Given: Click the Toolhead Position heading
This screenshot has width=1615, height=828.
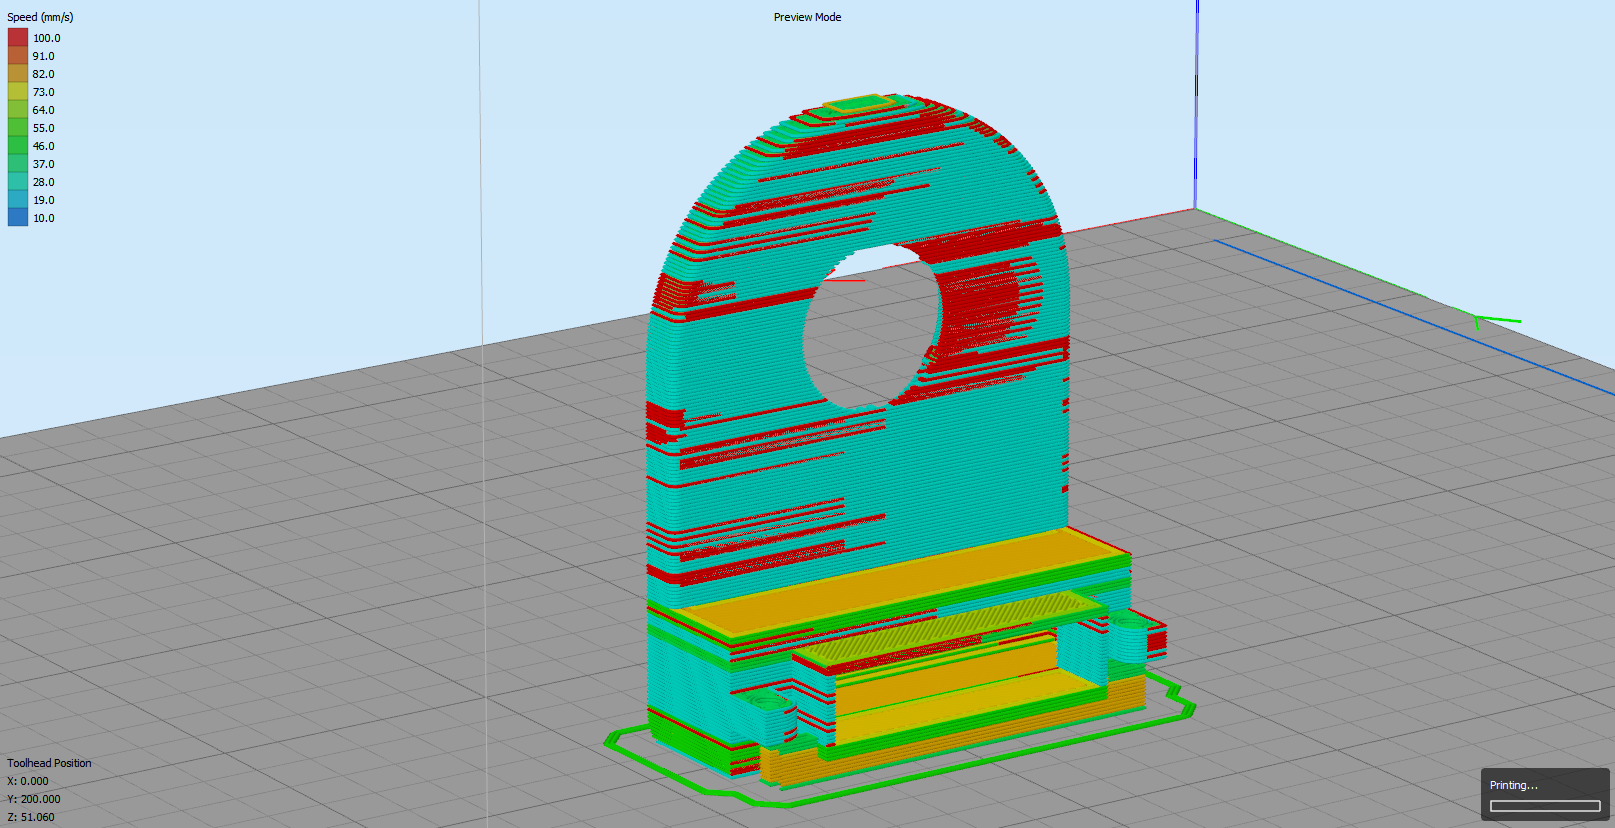Looking at the screenshot, I should 49,763.
